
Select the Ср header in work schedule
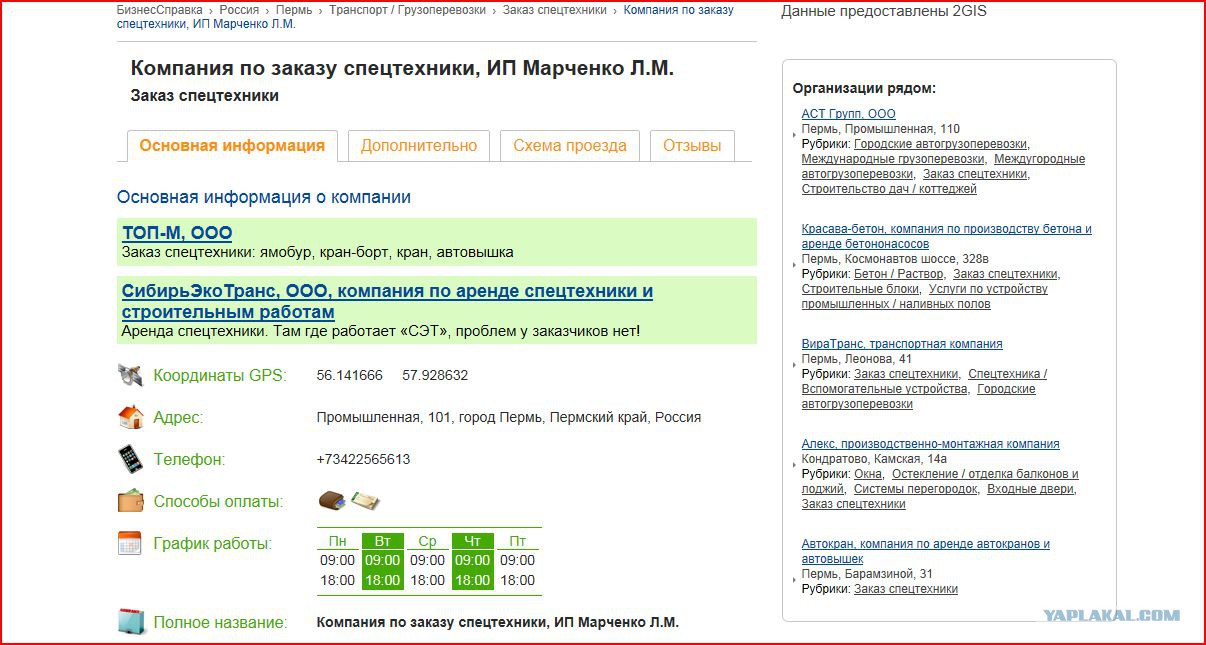[x=428, y=541]
